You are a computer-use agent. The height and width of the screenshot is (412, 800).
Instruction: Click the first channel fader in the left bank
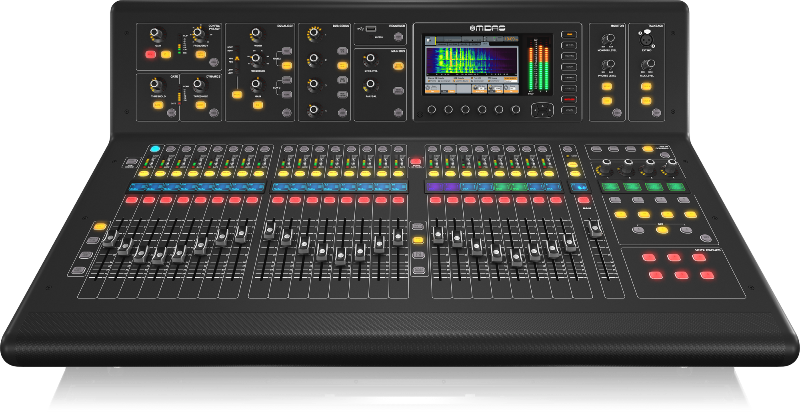coord(110,239)
